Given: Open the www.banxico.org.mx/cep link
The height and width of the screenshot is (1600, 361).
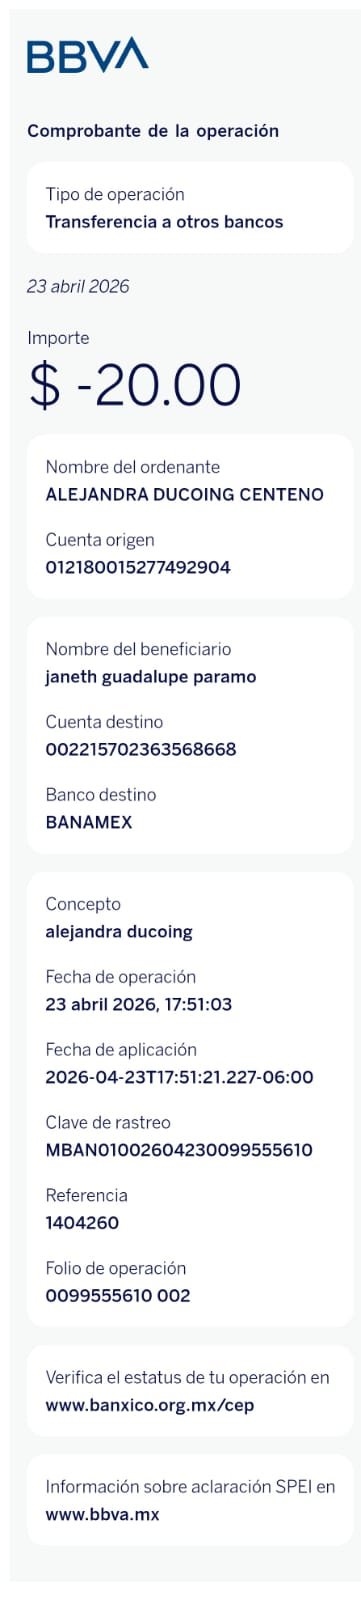Looking at the screenshot, I should [150, 1405].
